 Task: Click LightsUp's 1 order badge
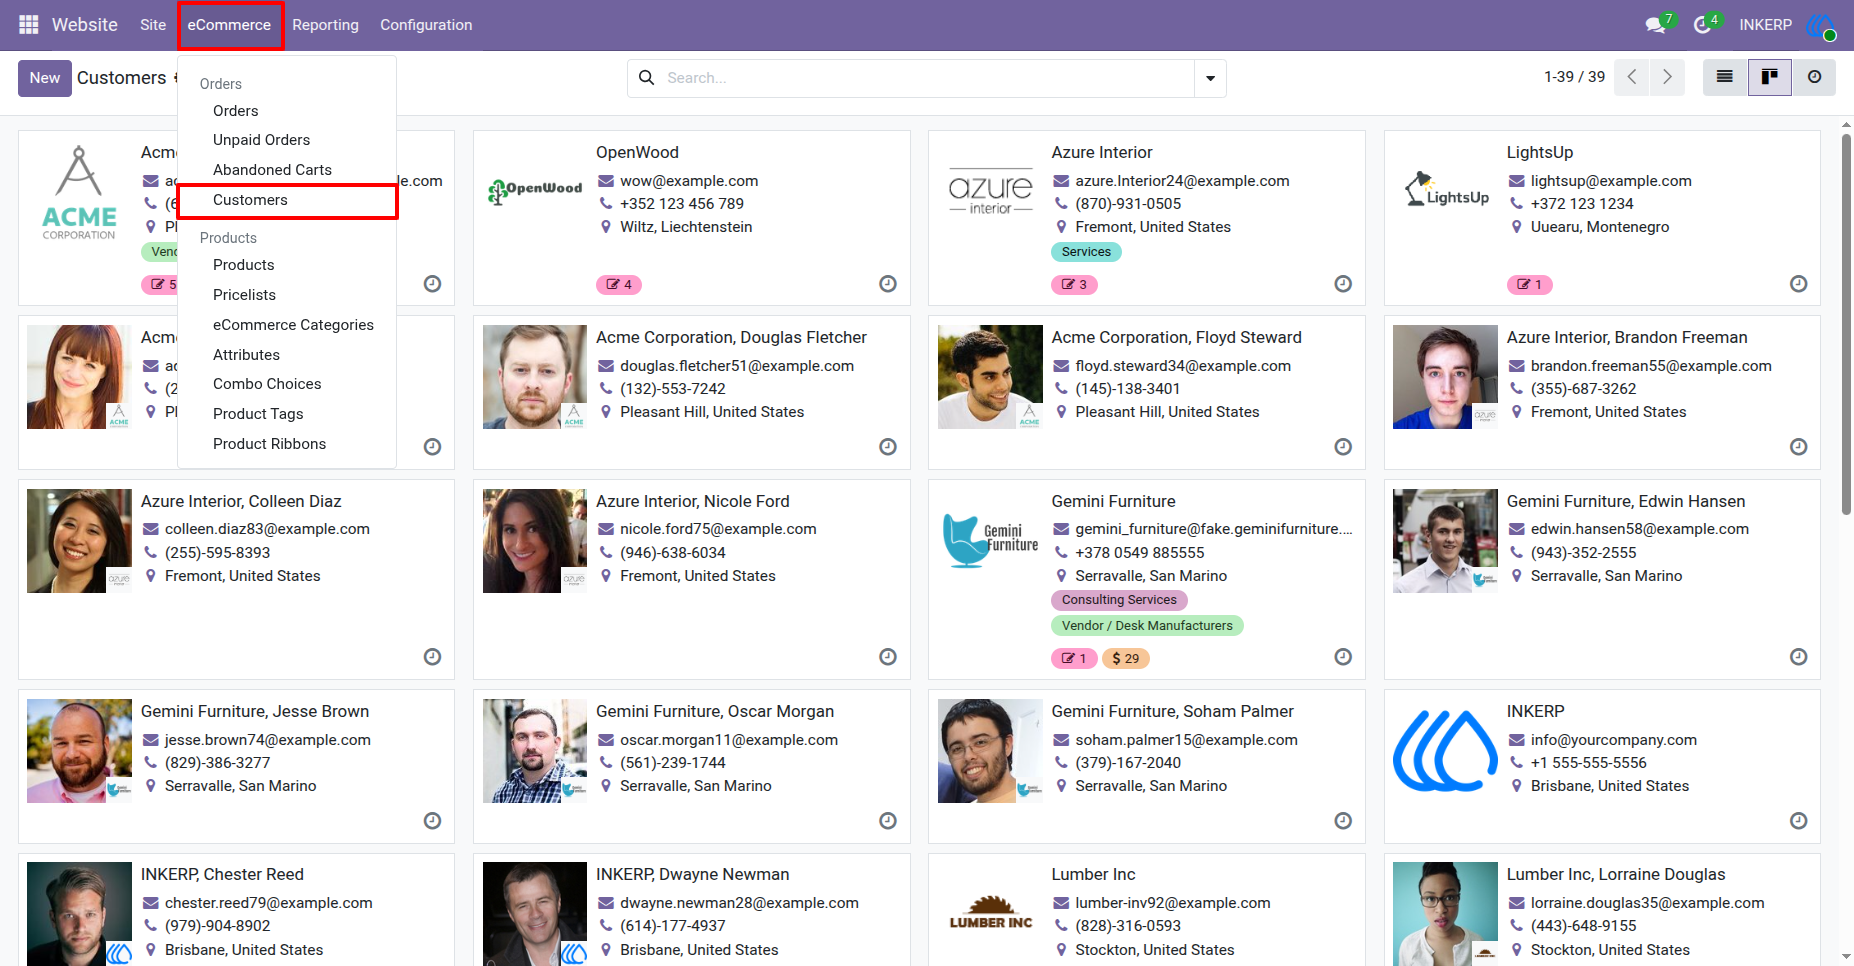(x=1529, y=285)
